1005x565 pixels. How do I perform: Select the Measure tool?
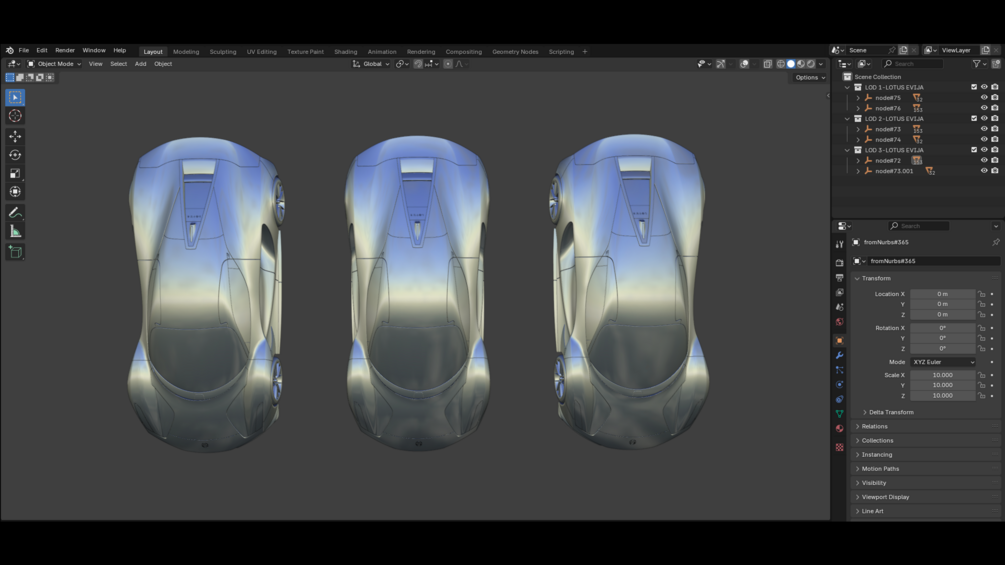[15, 231]
